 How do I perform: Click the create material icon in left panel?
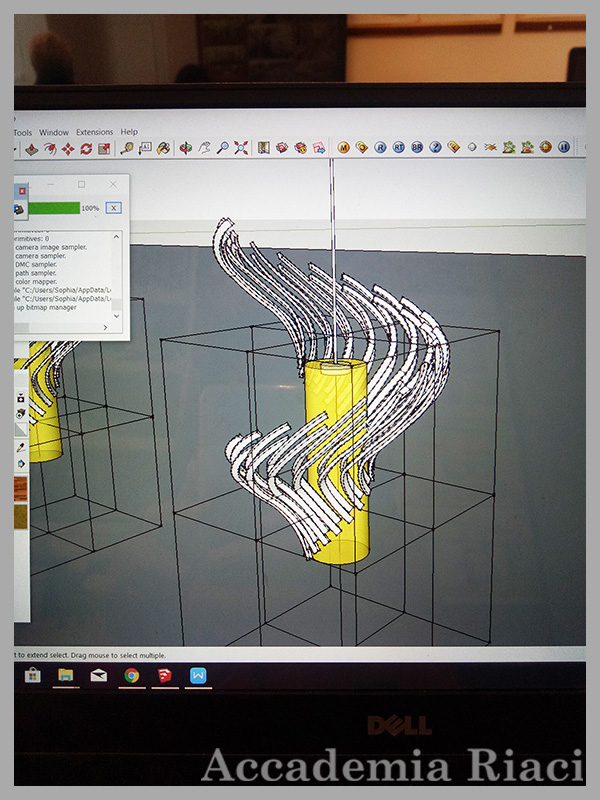pyautogui.click(x=21, y=413)
